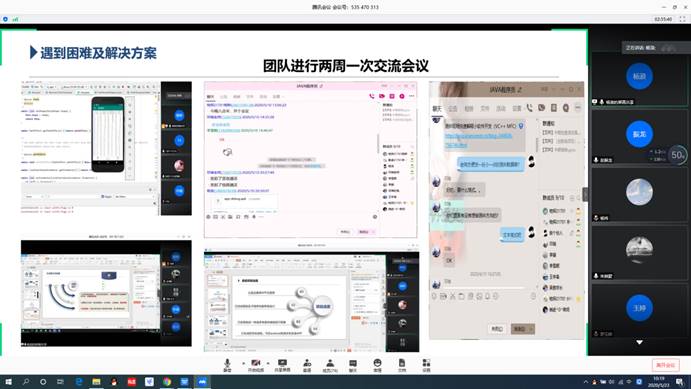The image size is (691, 389).
Task: Open the Windows Start menu
Action: point(8,382)
